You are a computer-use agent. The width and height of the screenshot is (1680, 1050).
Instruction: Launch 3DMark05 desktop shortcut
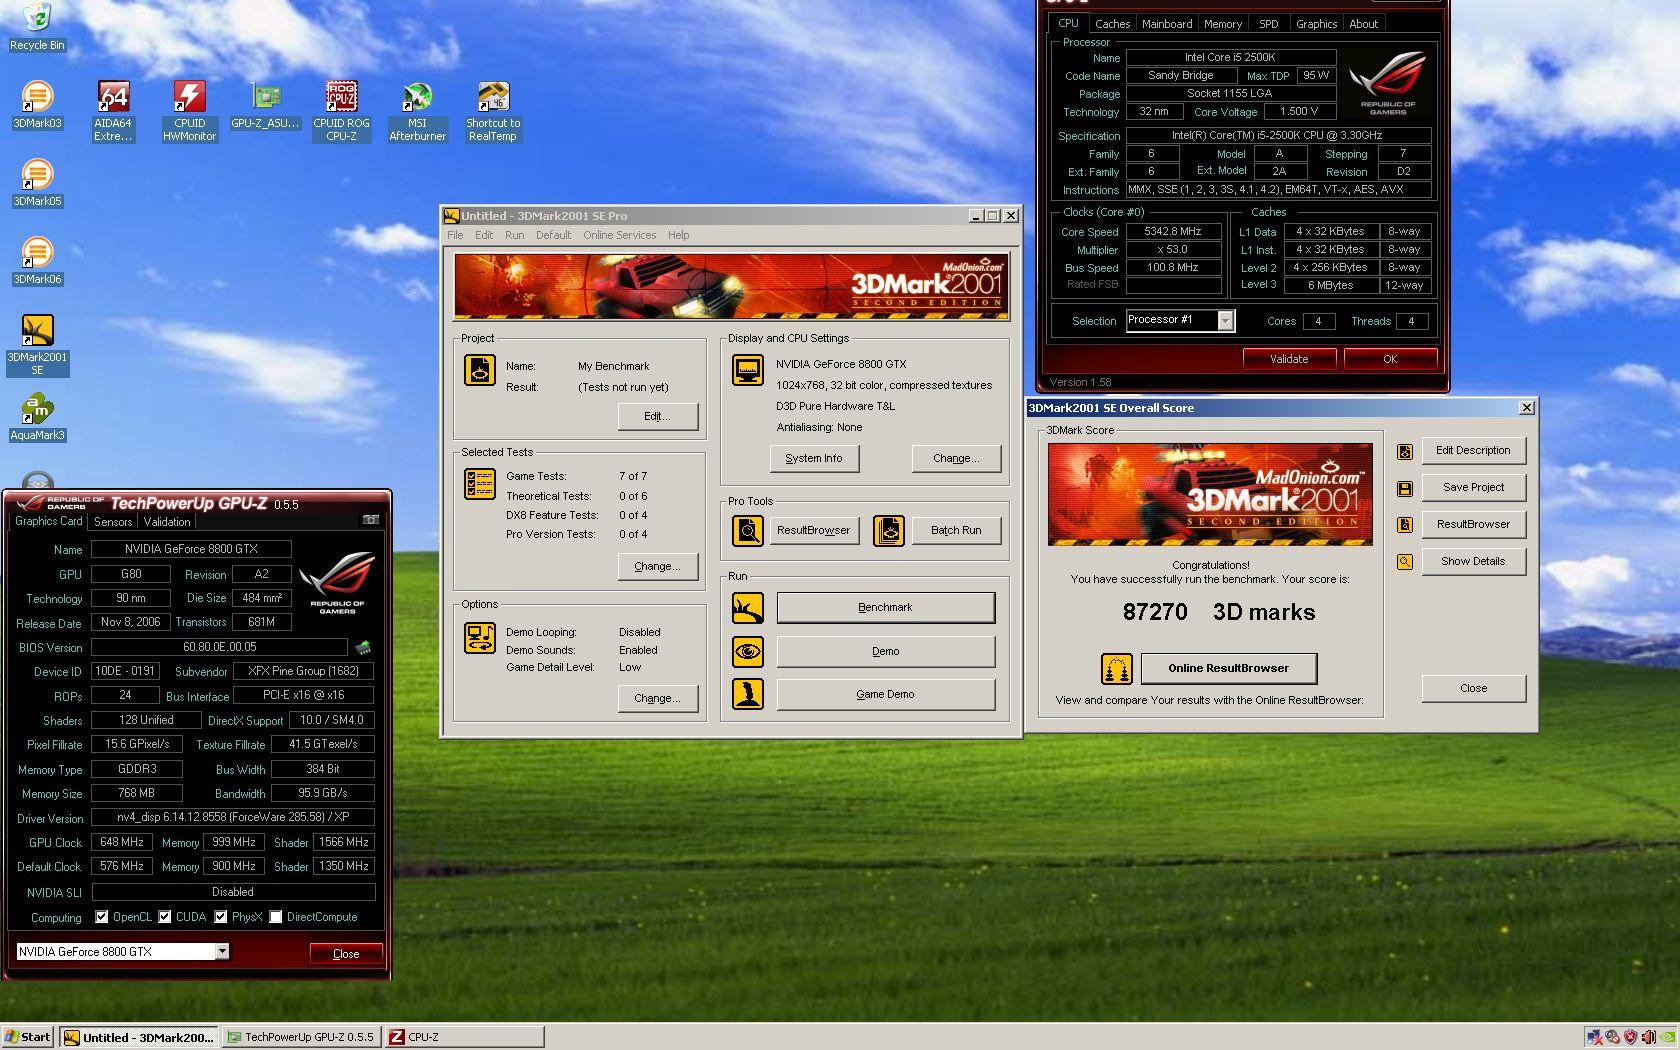click(37, 183)
